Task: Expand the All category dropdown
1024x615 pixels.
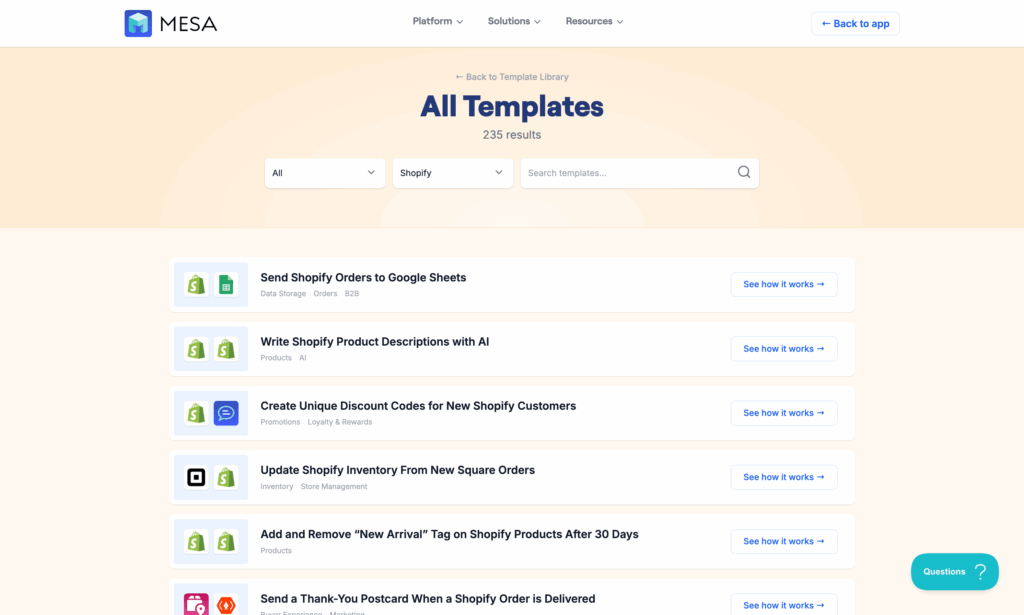Action: (x=325, y=173)
